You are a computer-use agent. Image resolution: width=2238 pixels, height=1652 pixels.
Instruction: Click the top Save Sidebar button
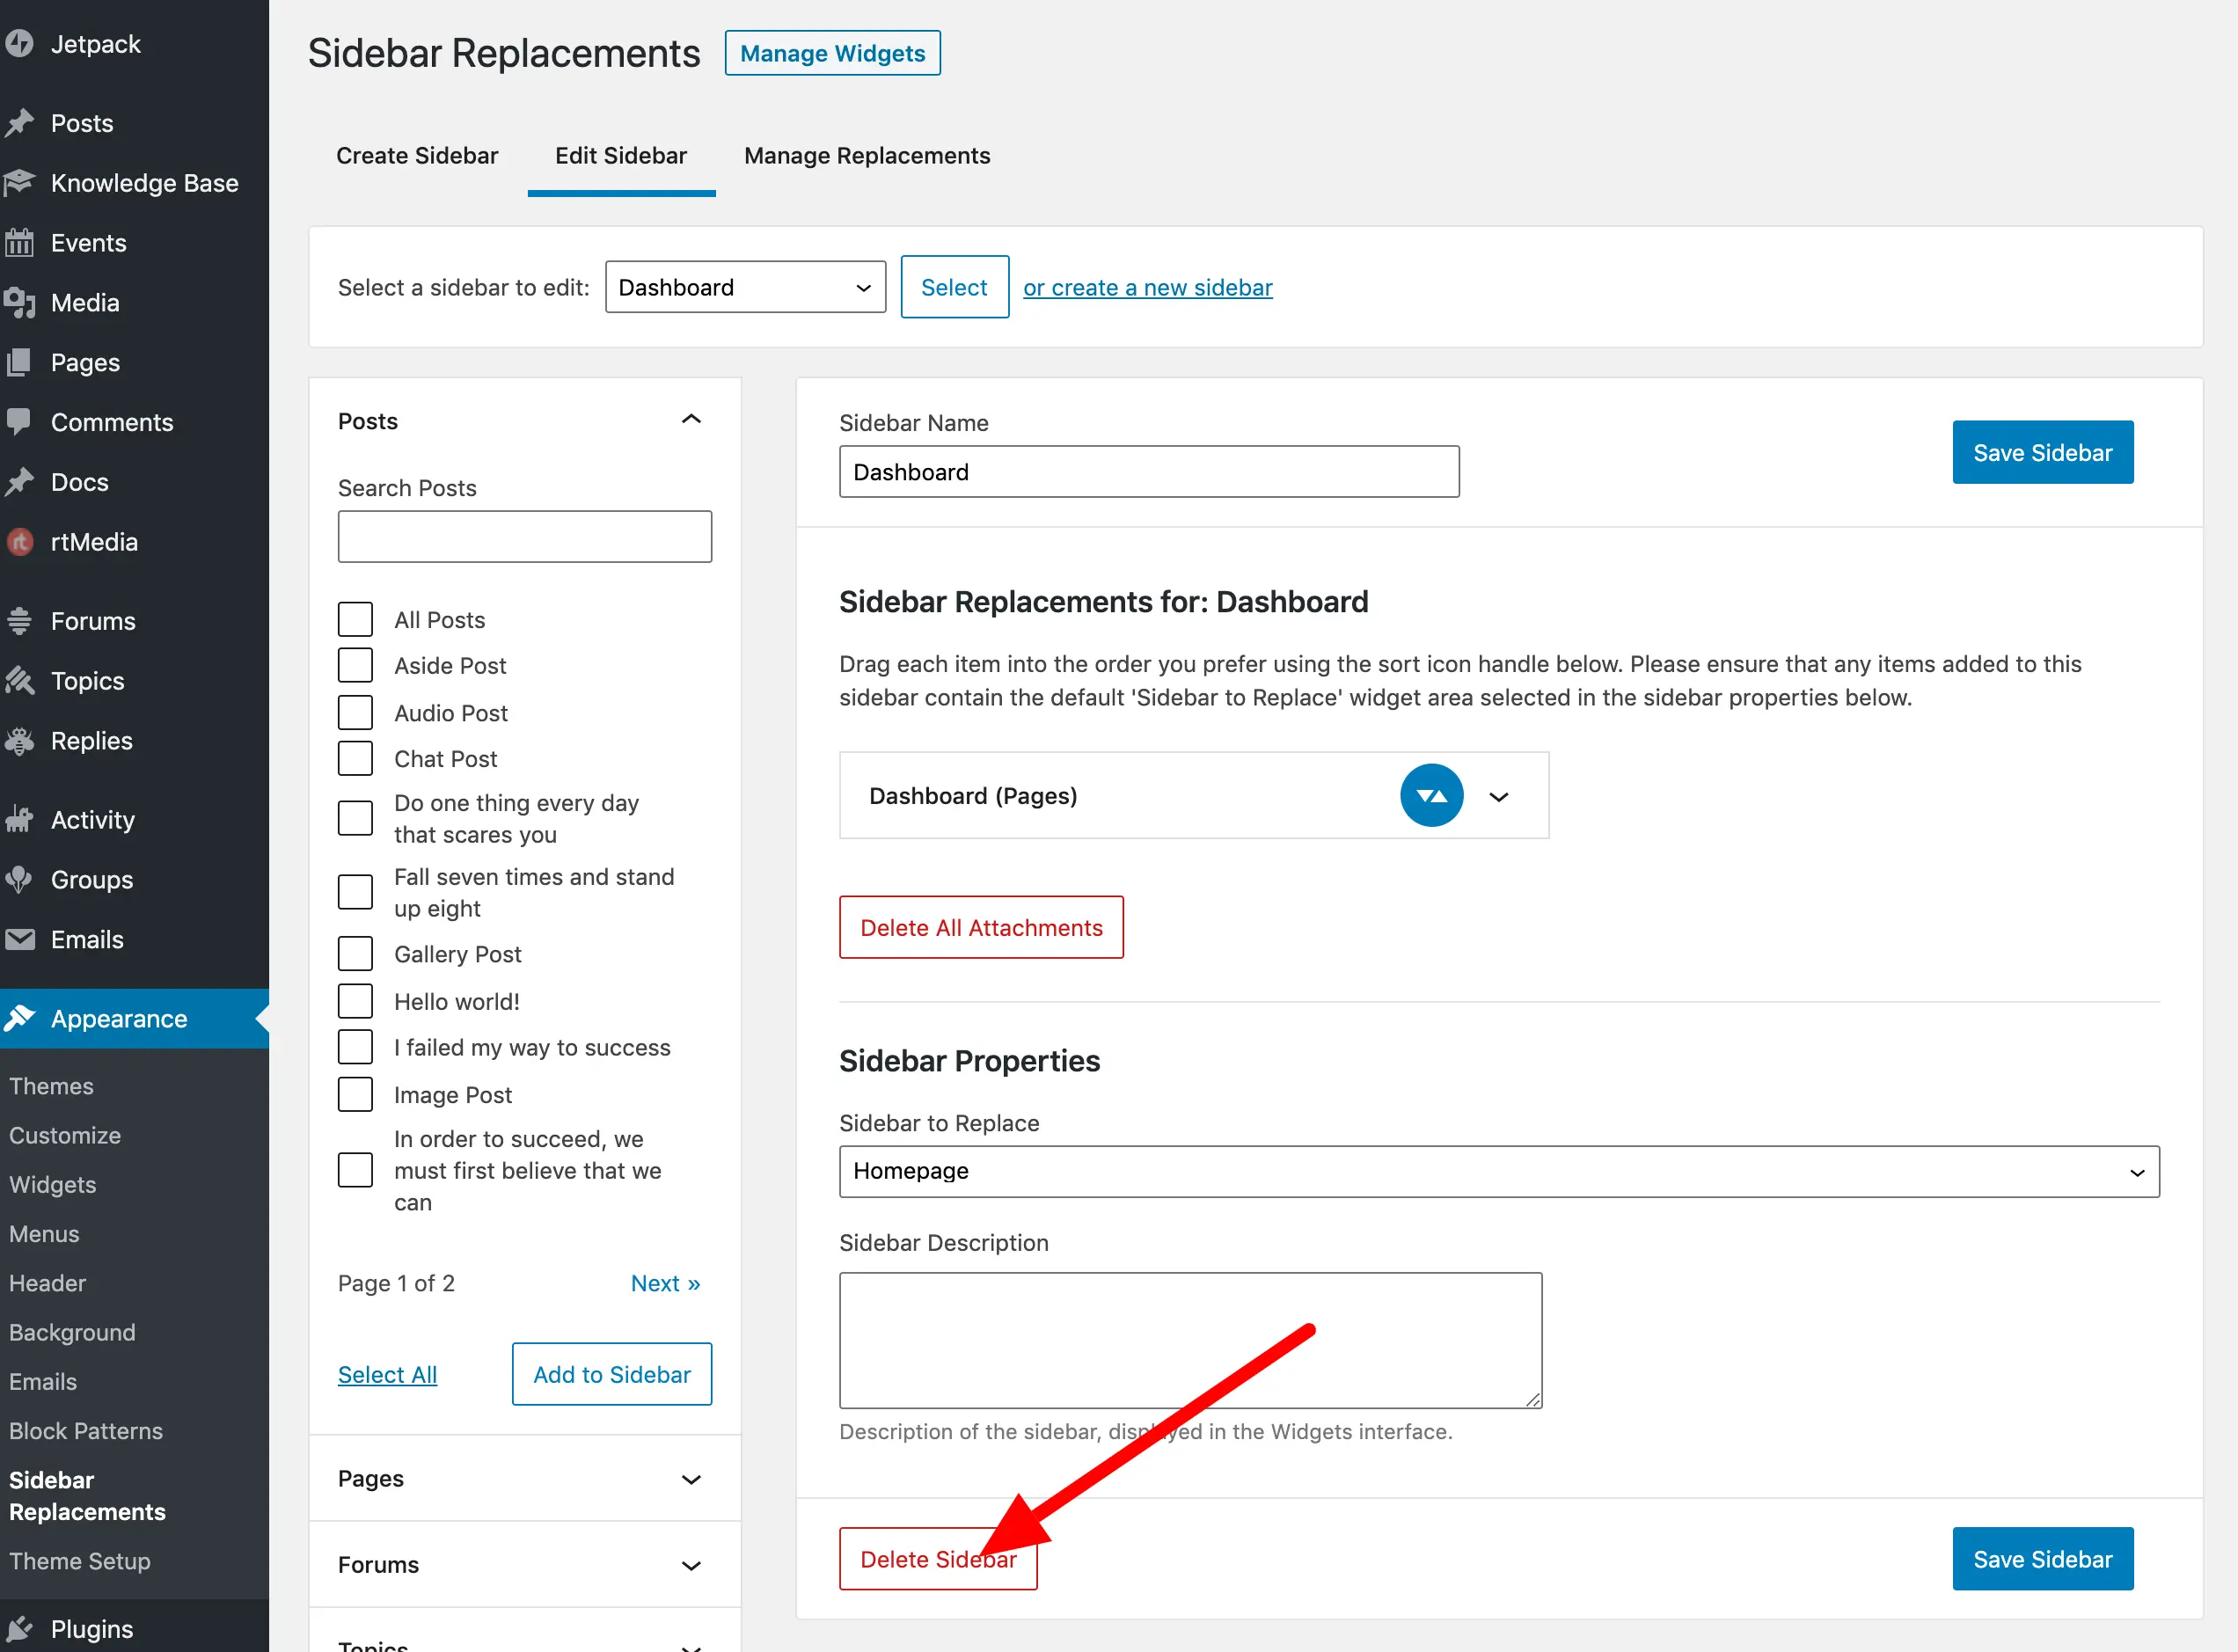(x=2043, y=452)
